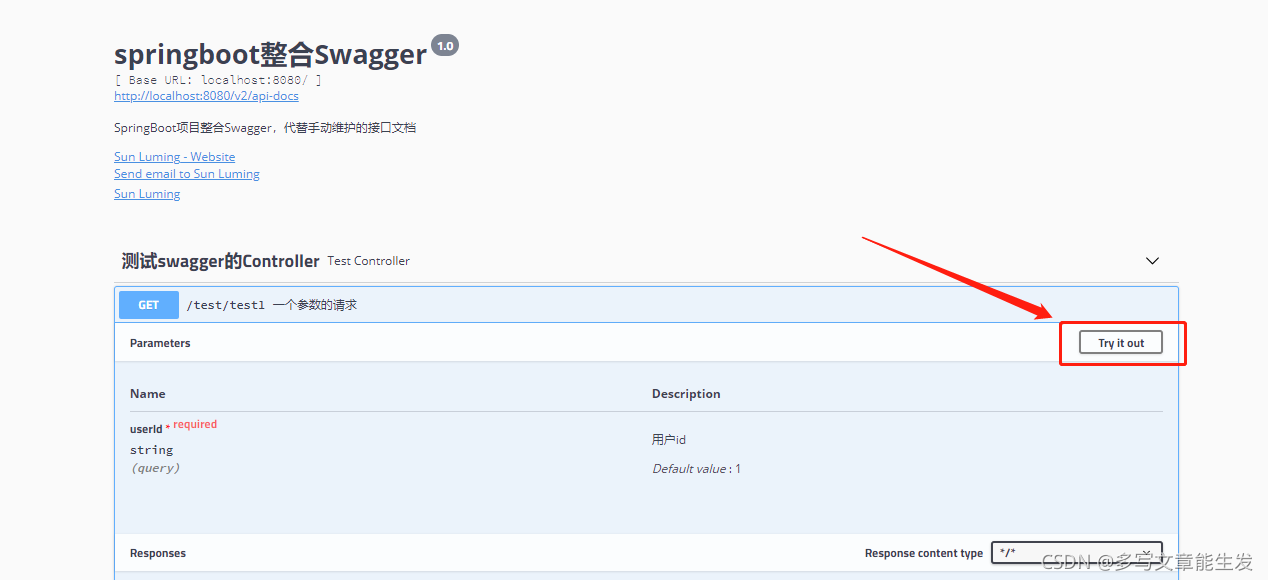Viewport: 1268px width, 580px height.
Task: Click the string type label under userId
Action: tap(151, 450)
